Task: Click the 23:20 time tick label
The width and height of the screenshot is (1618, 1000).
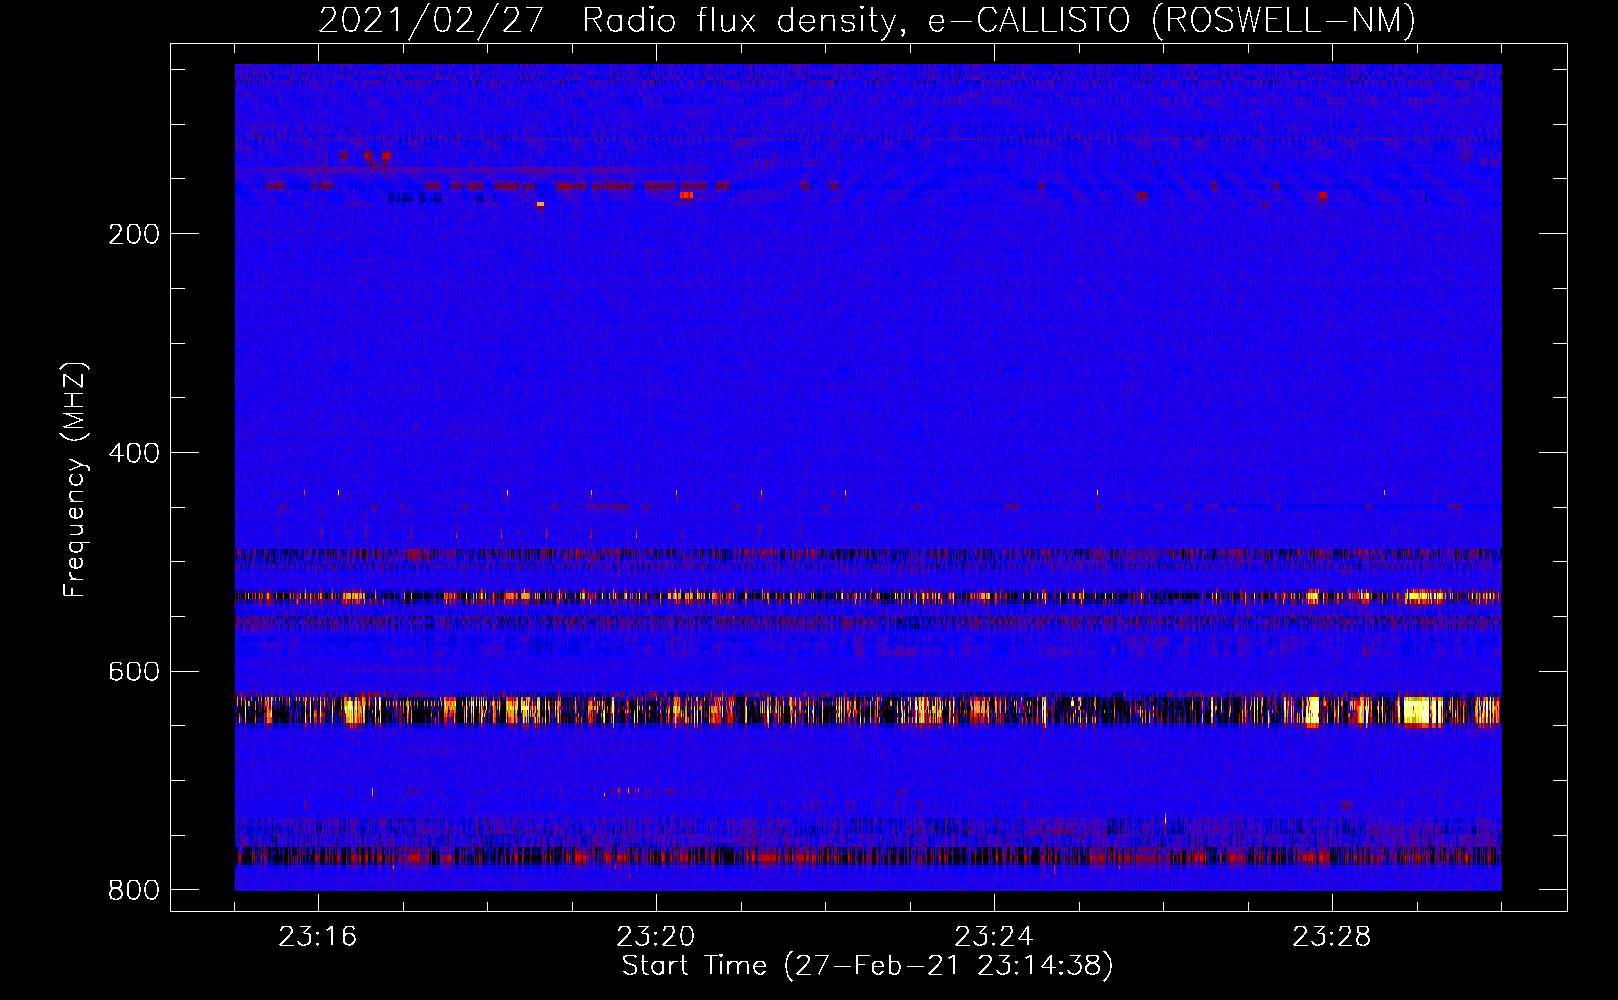Action: coord(656,937)
